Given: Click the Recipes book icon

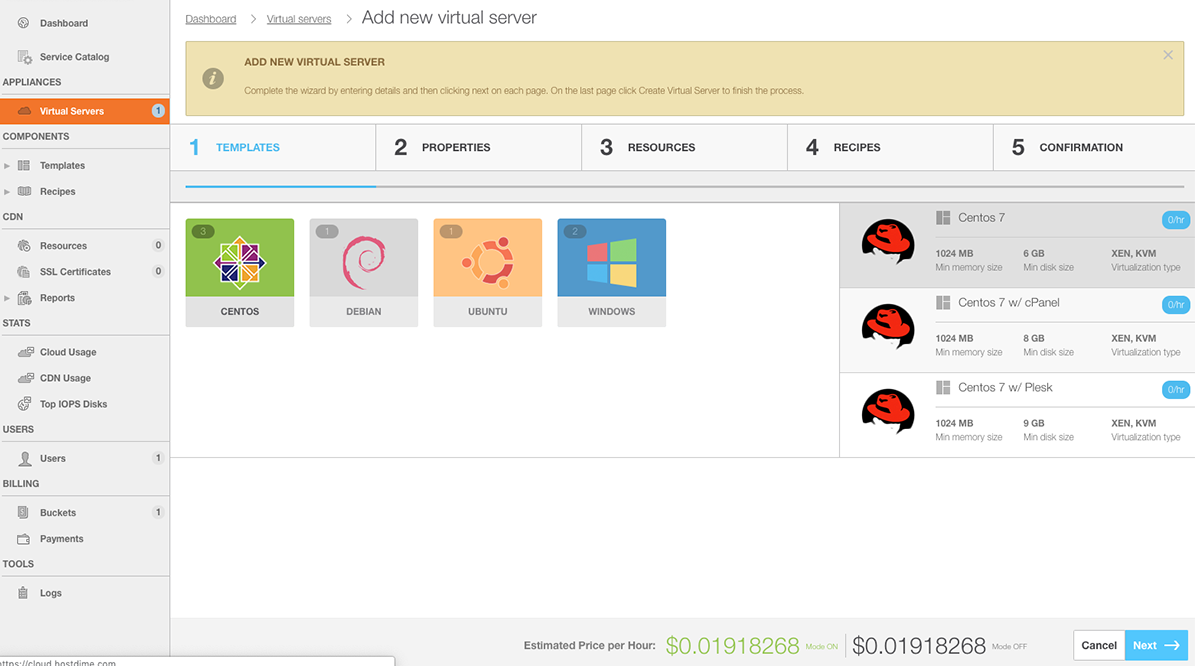Looking at the screenshot, I should [24, 191].
